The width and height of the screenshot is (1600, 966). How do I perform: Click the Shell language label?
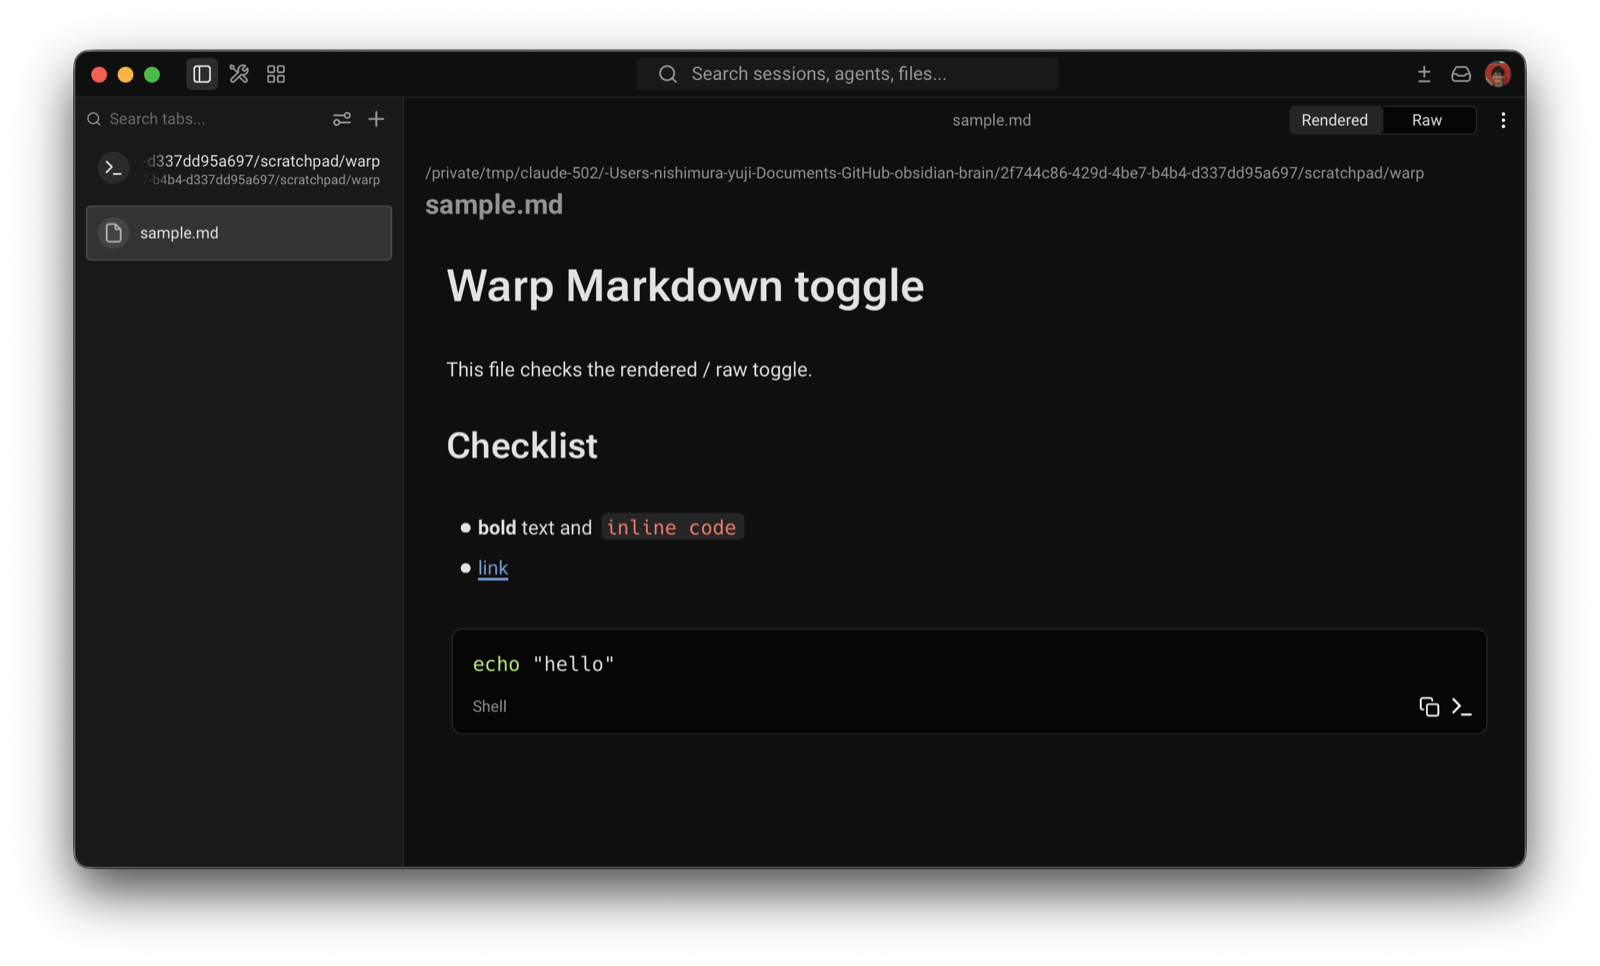[489, 706]
